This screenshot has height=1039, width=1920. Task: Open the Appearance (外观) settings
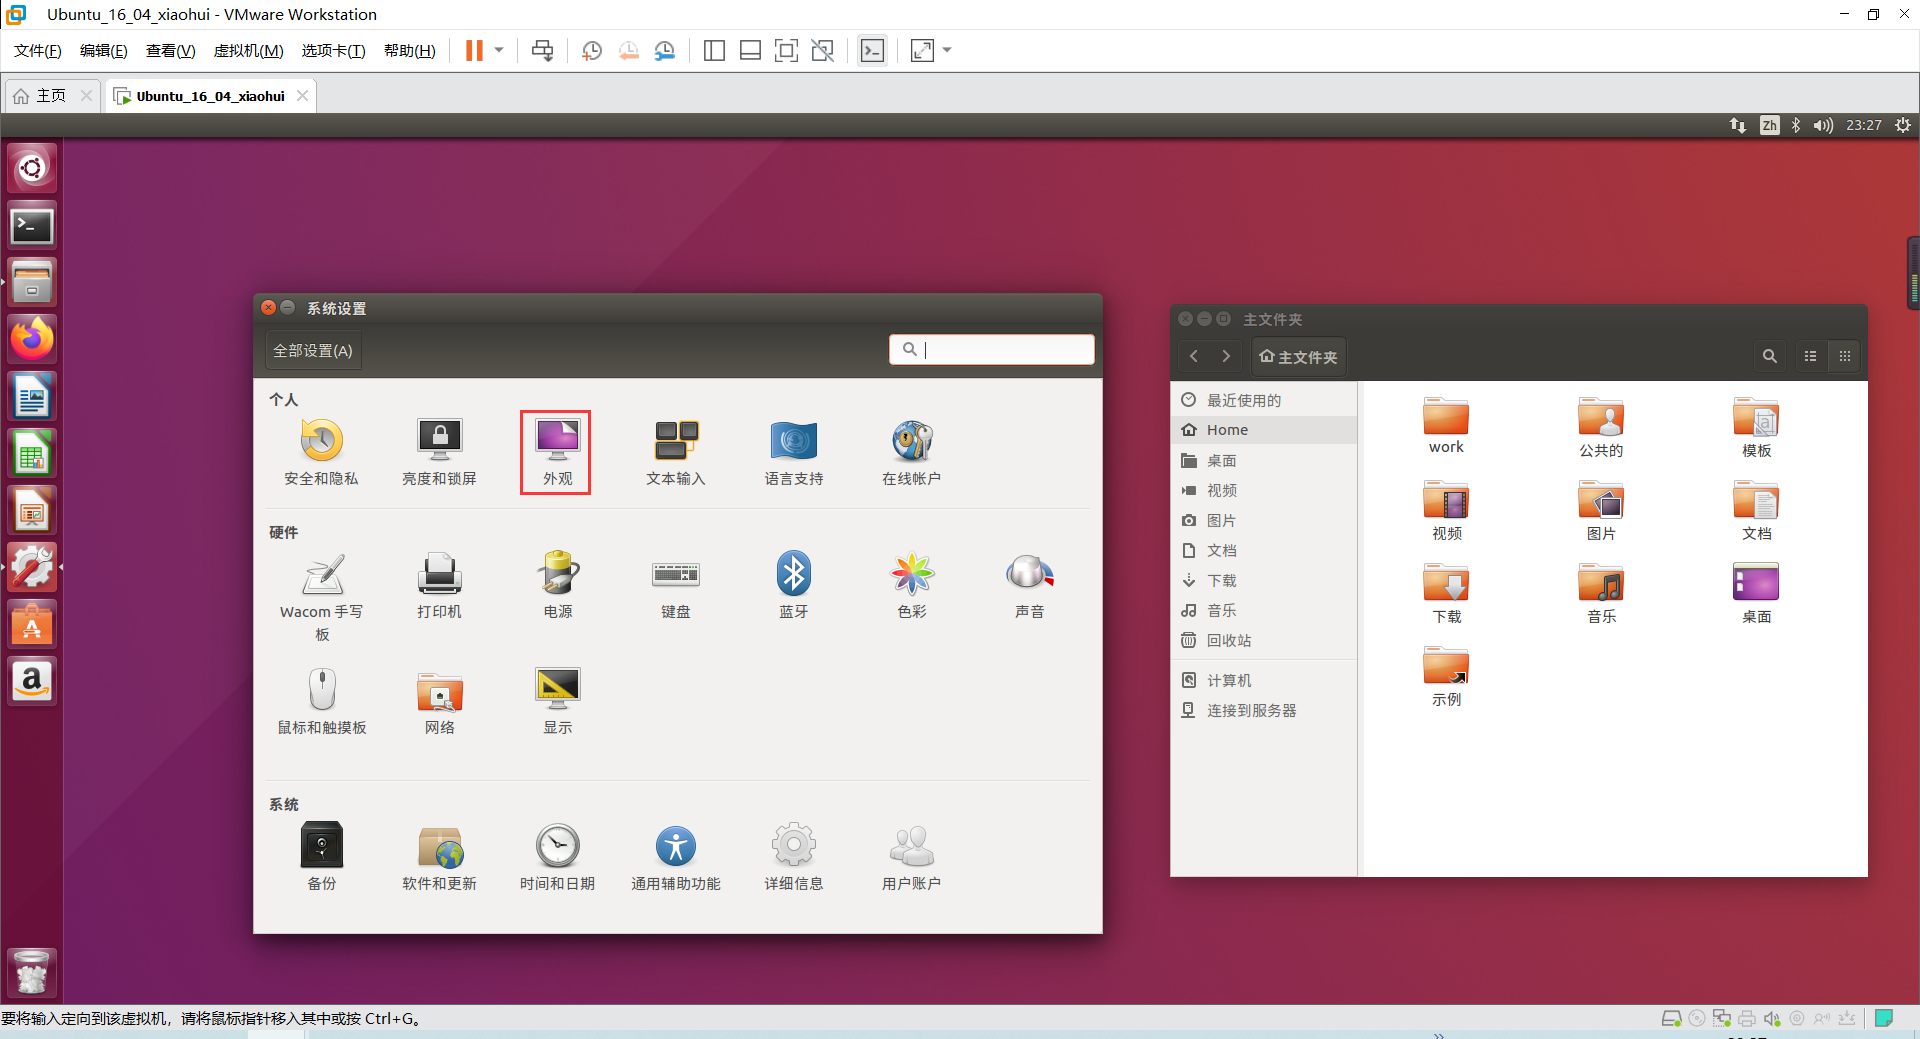point(557,452)
